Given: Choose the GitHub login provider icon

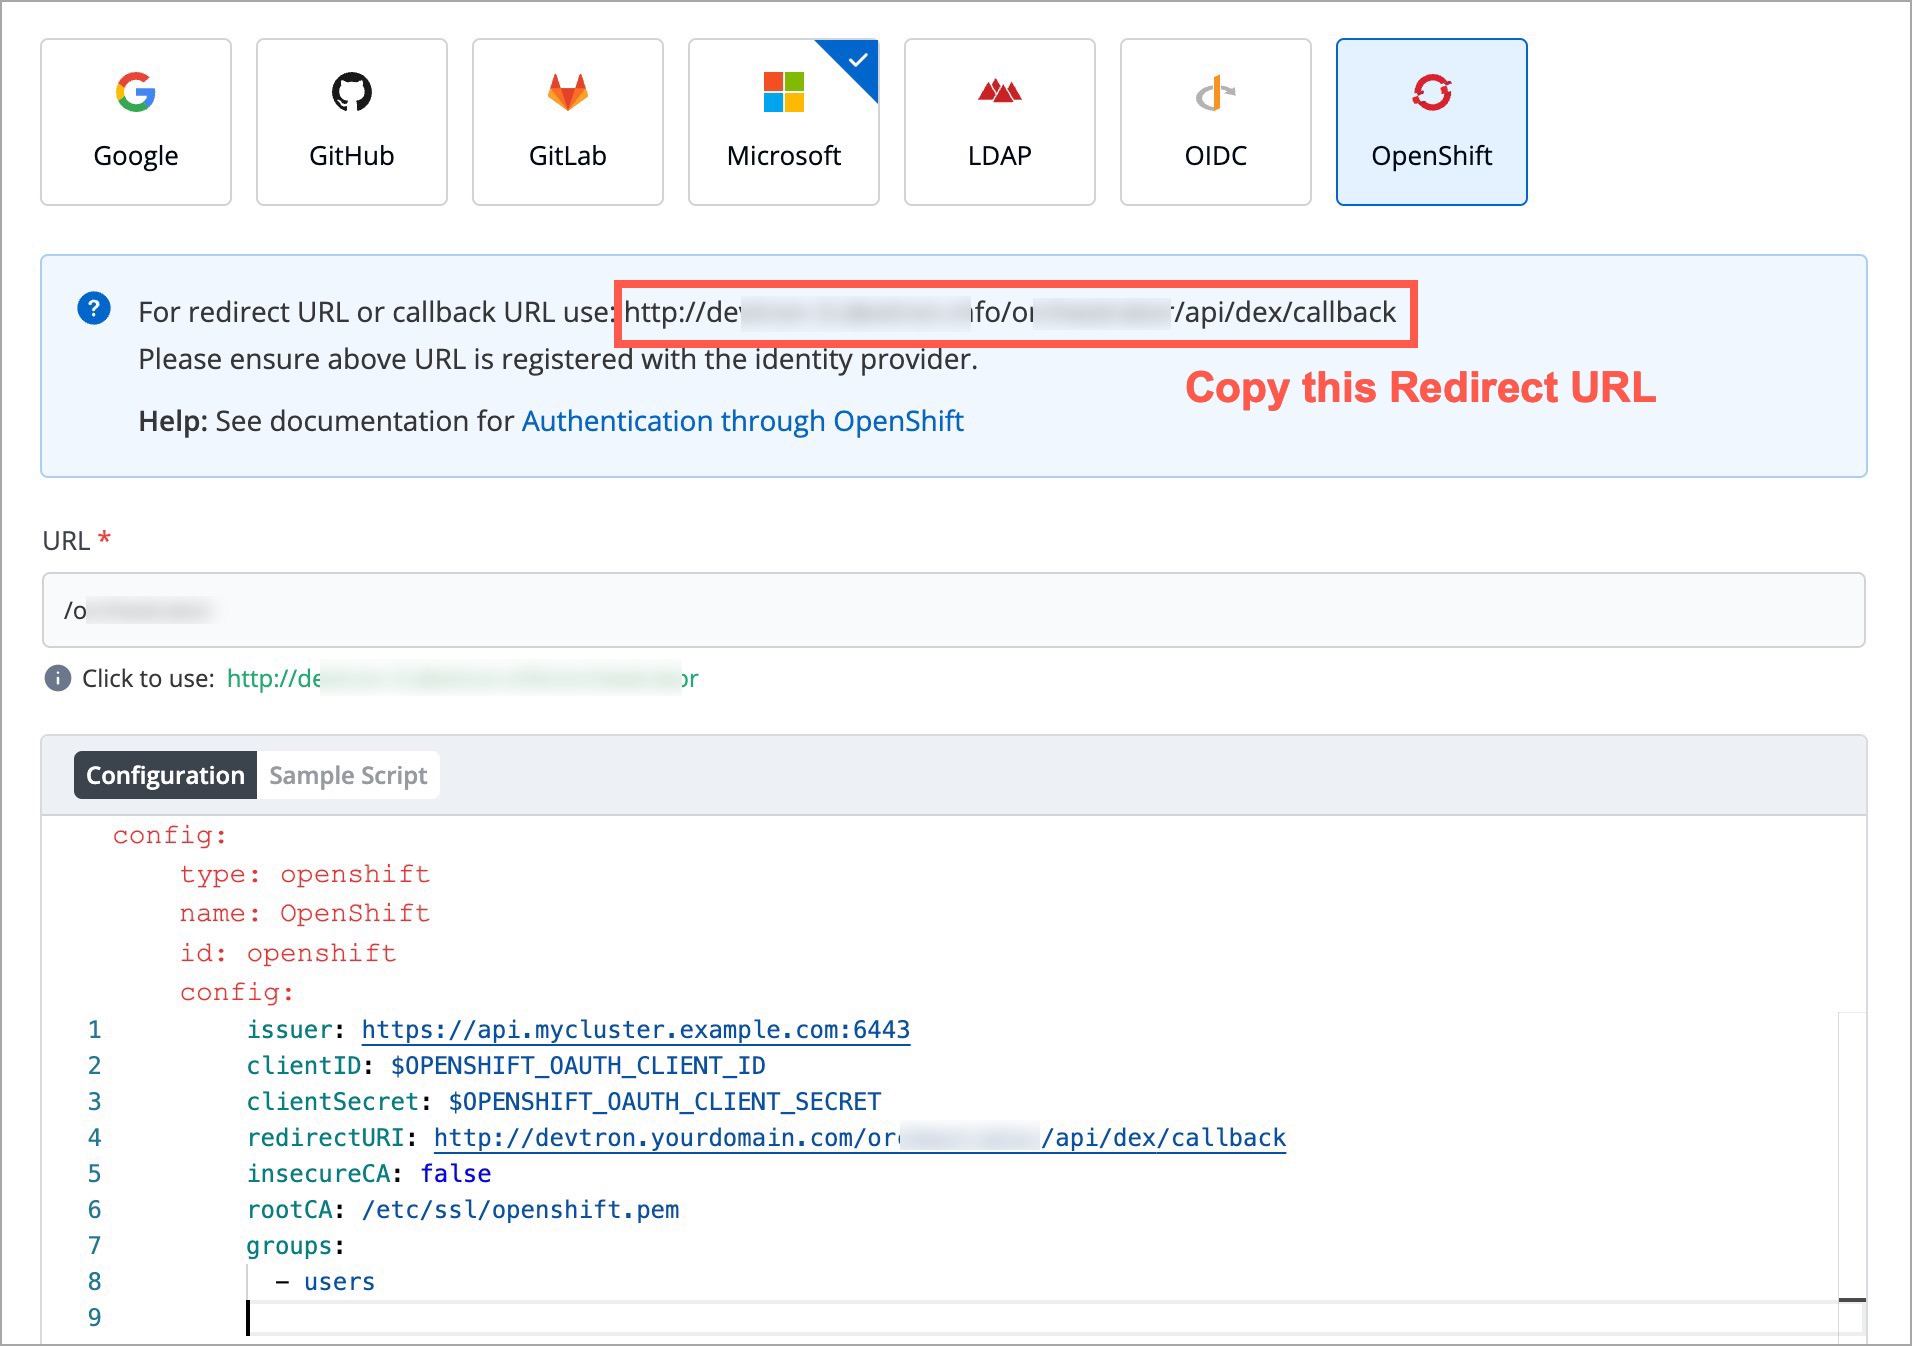Looking at the screenshot, I should pos(351,92).
